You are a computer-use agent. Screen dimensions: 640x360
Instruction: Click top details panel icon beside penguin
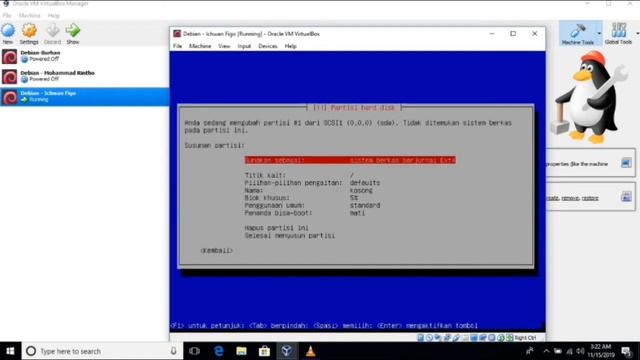tap(626, 163)
